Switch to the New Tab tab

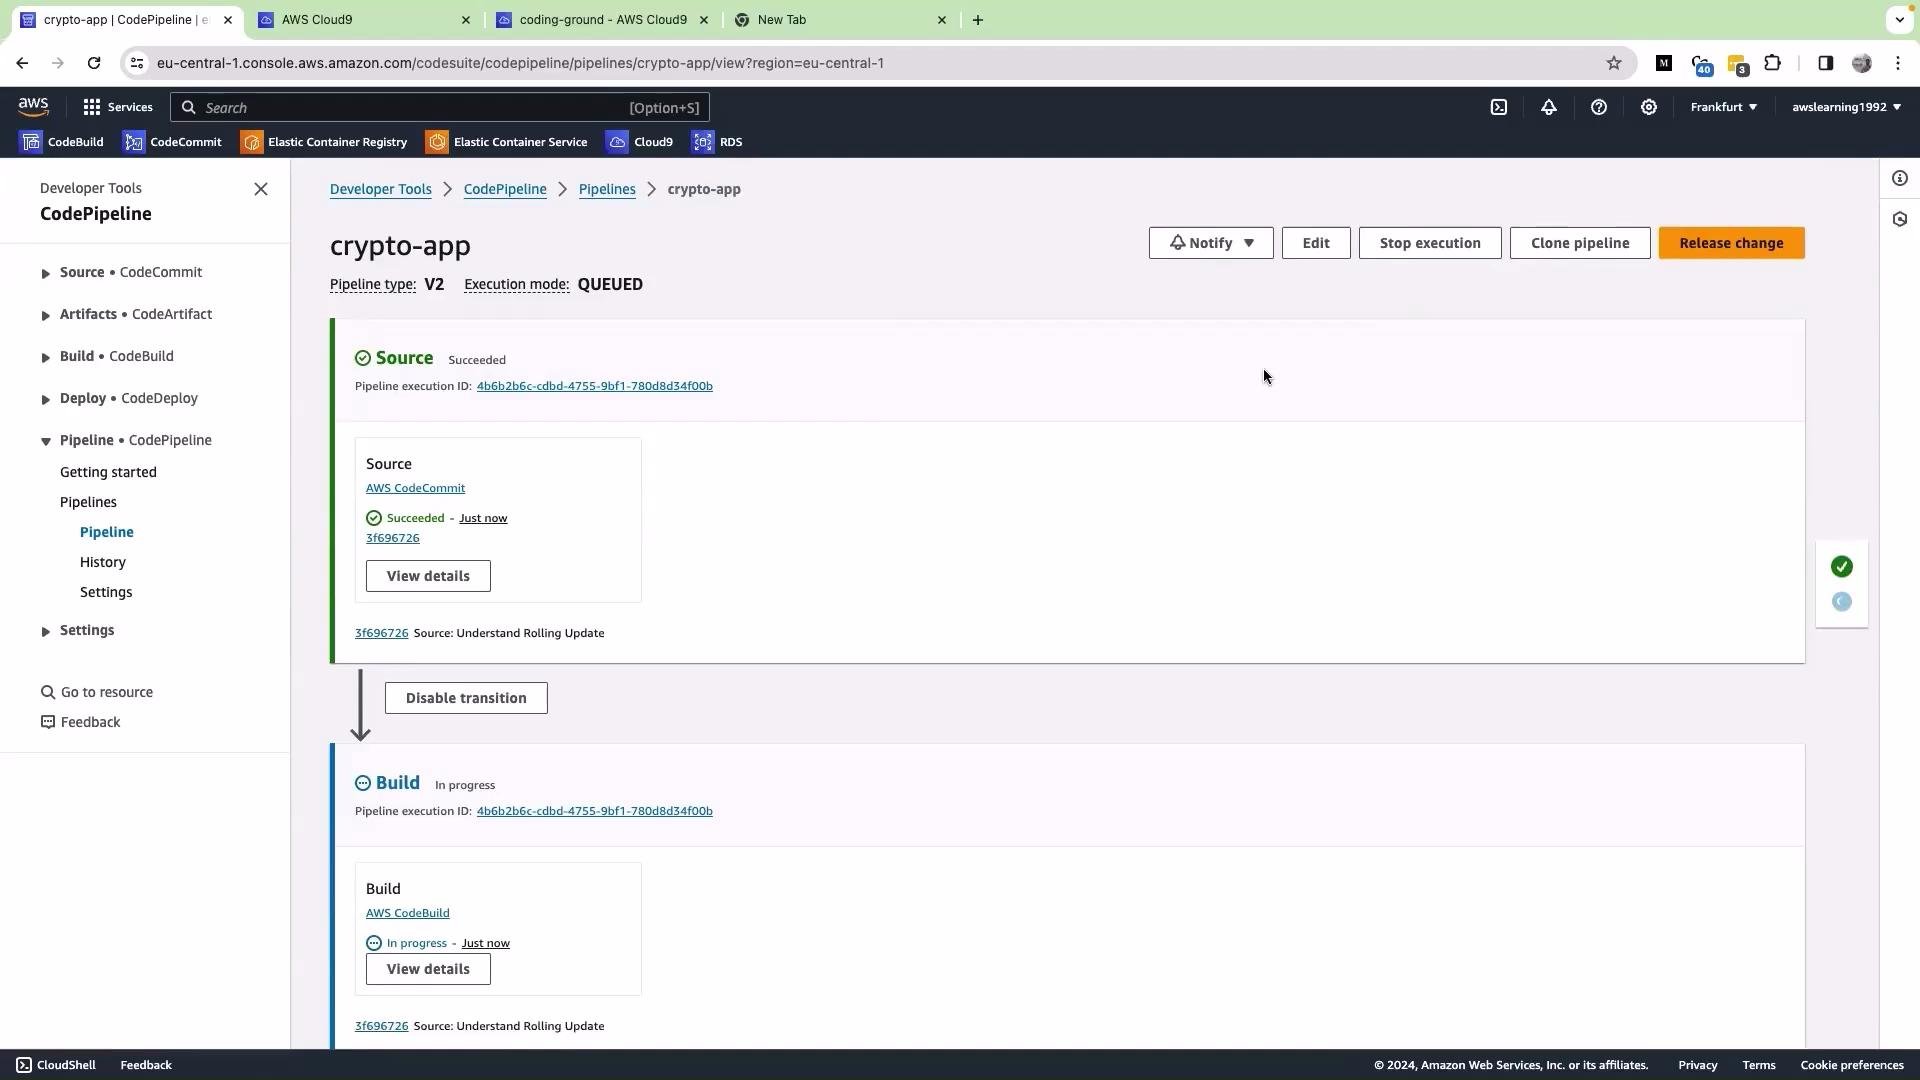tap(840, 20)
